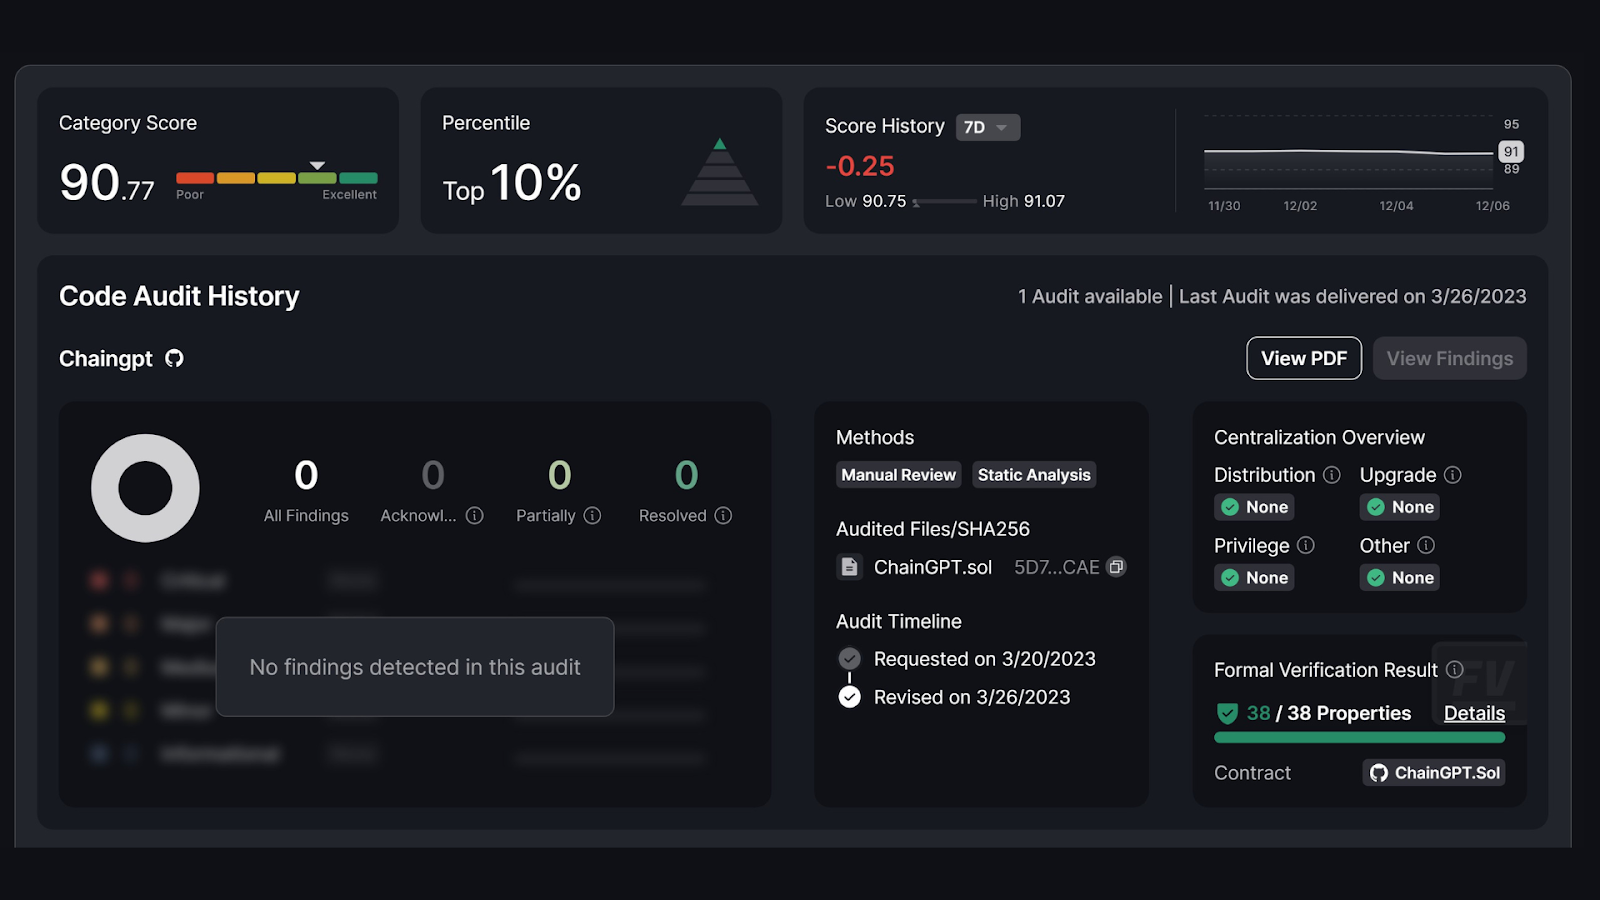The height and width of the screenshot is (900, 1600).
Task: Select the Static Analysis method tag
Action: point(1033,475)
